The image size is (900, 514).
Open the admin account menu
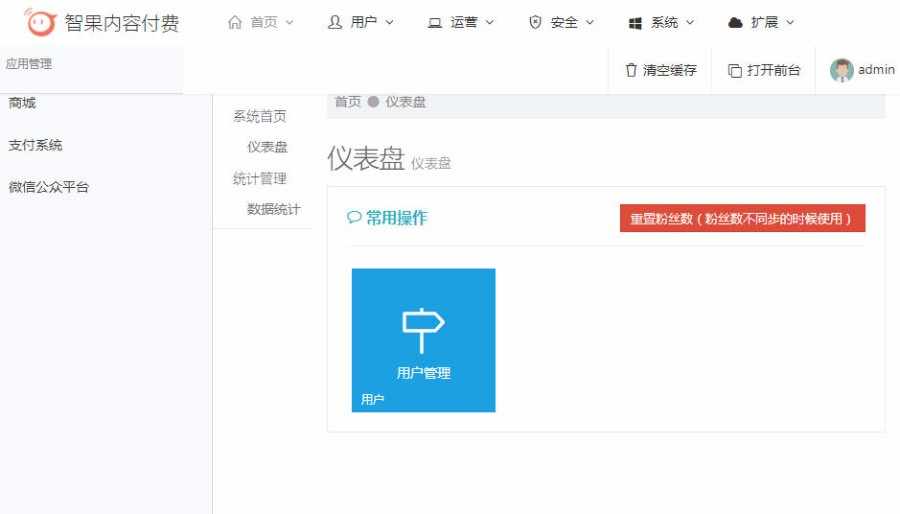862,70
